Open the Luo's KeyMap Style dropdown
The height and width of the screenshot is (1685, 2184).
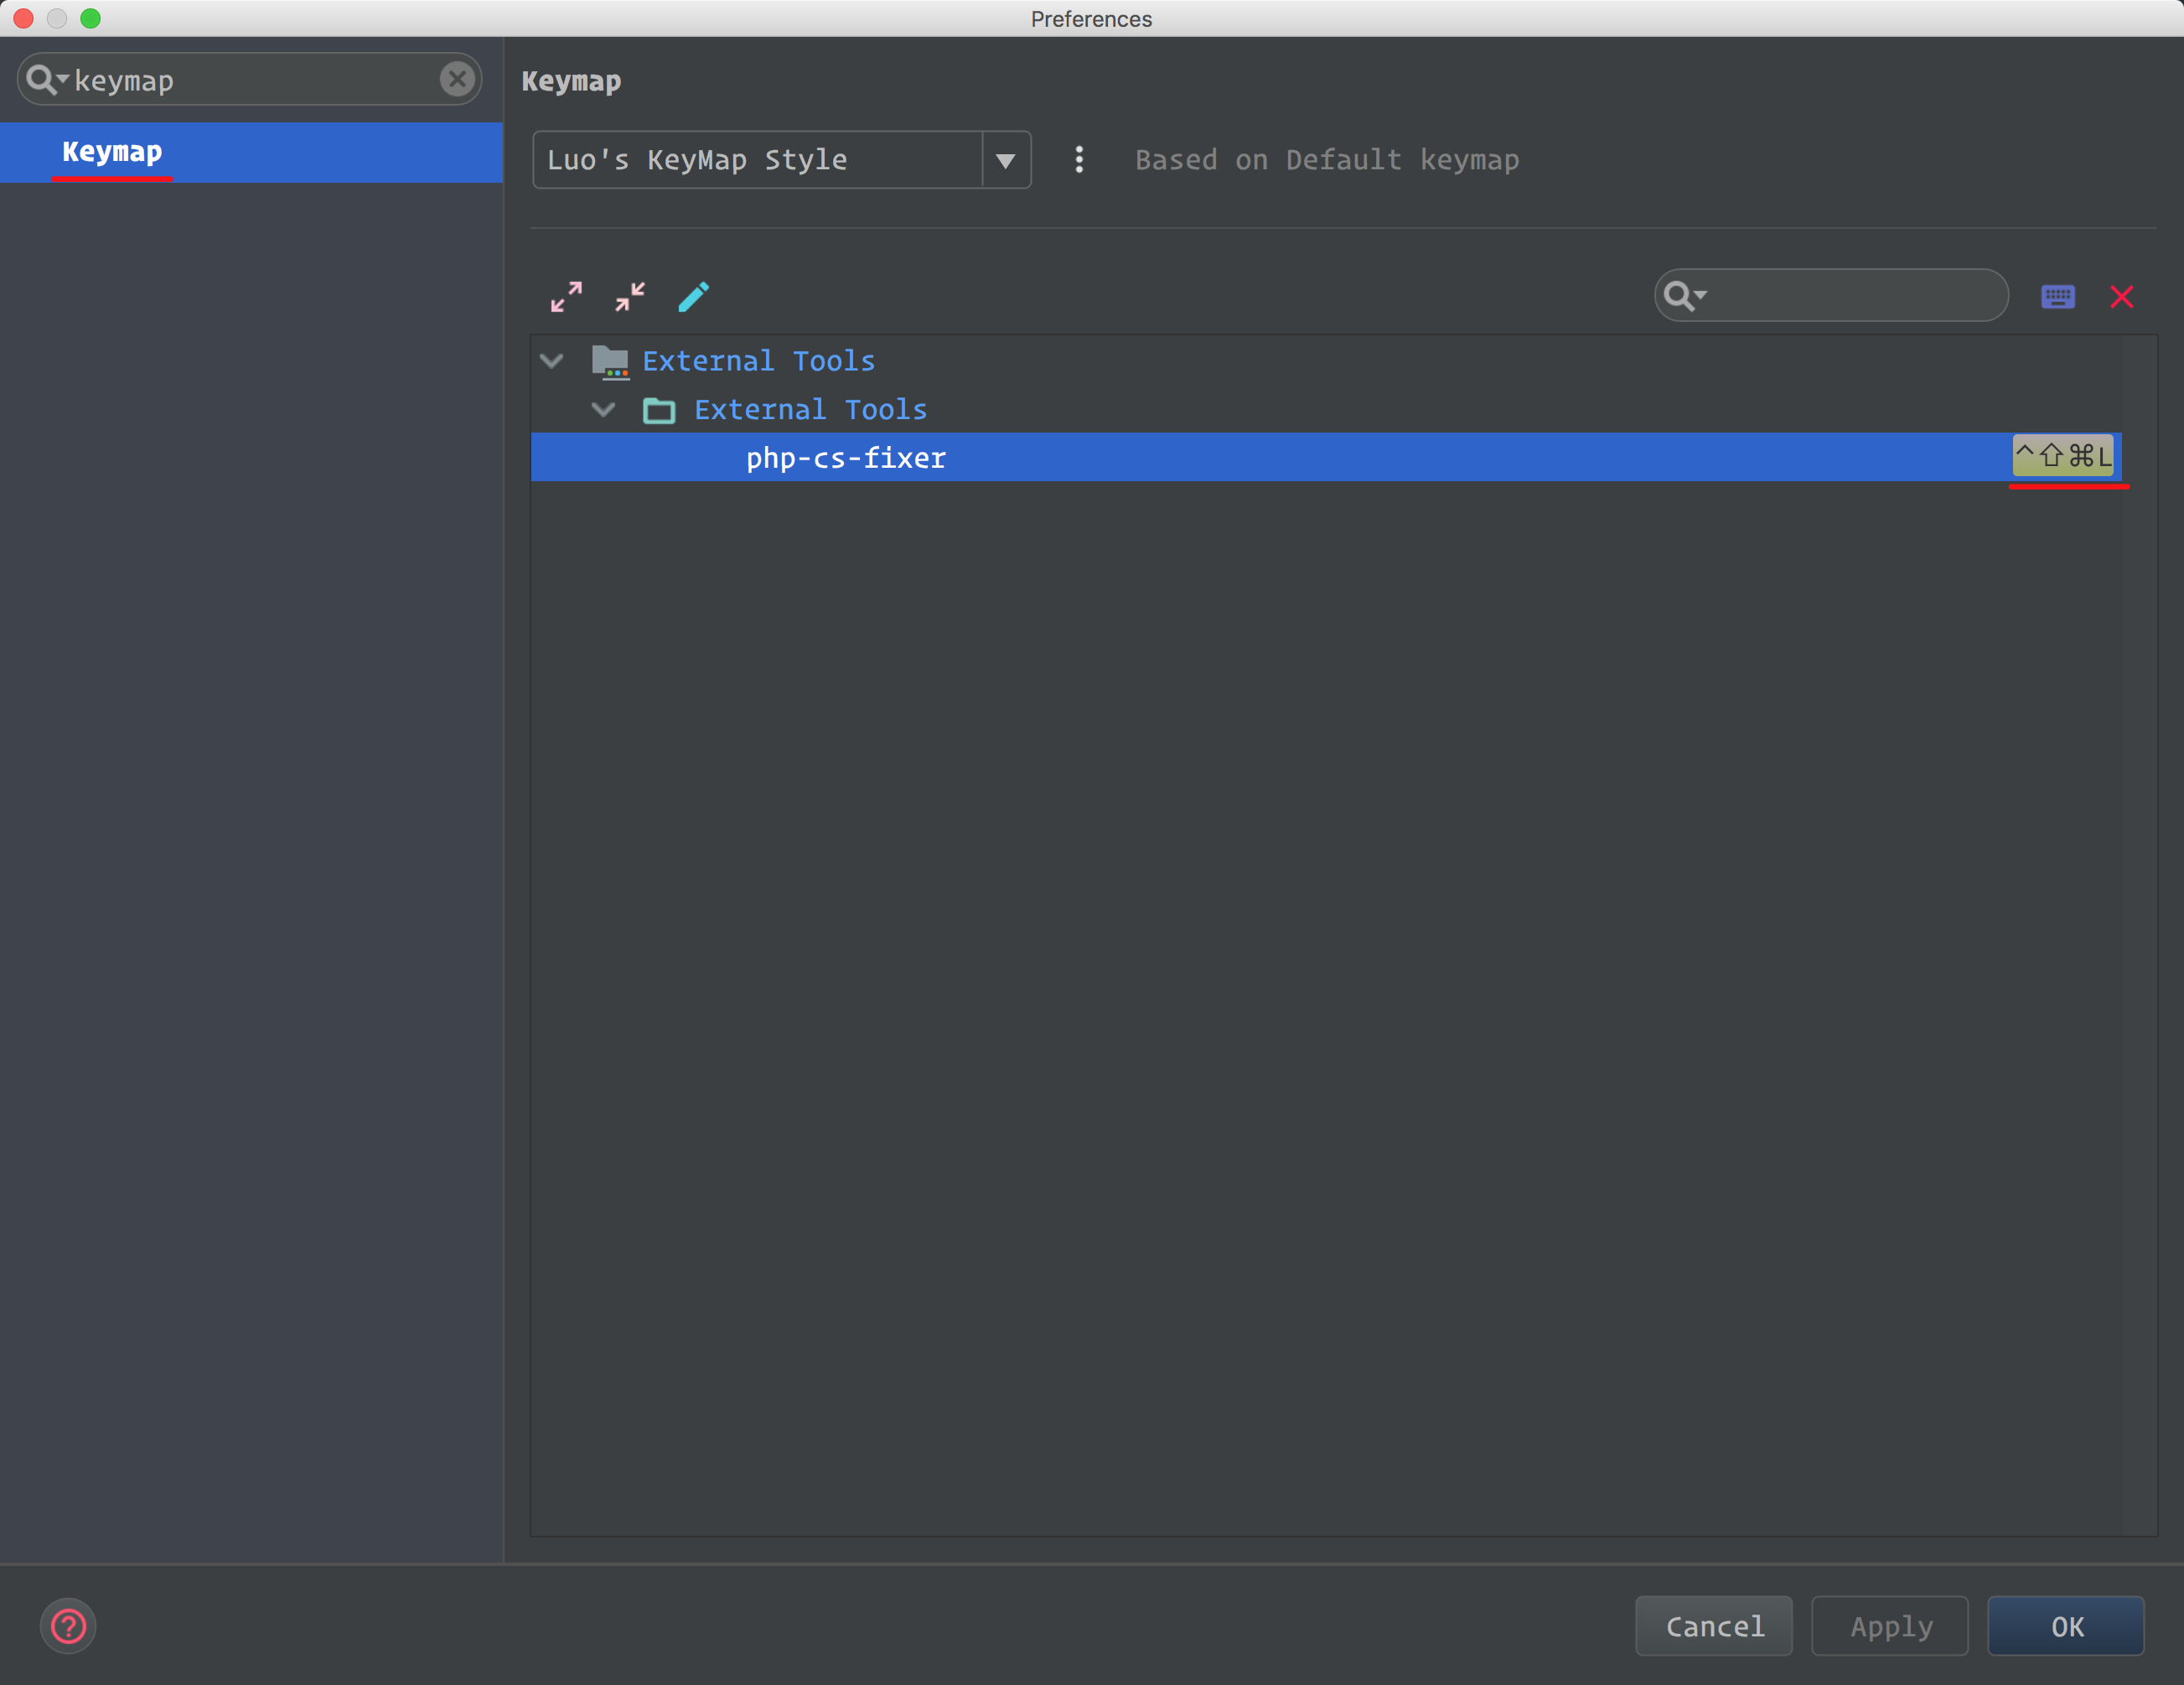tap(1005, 160)
